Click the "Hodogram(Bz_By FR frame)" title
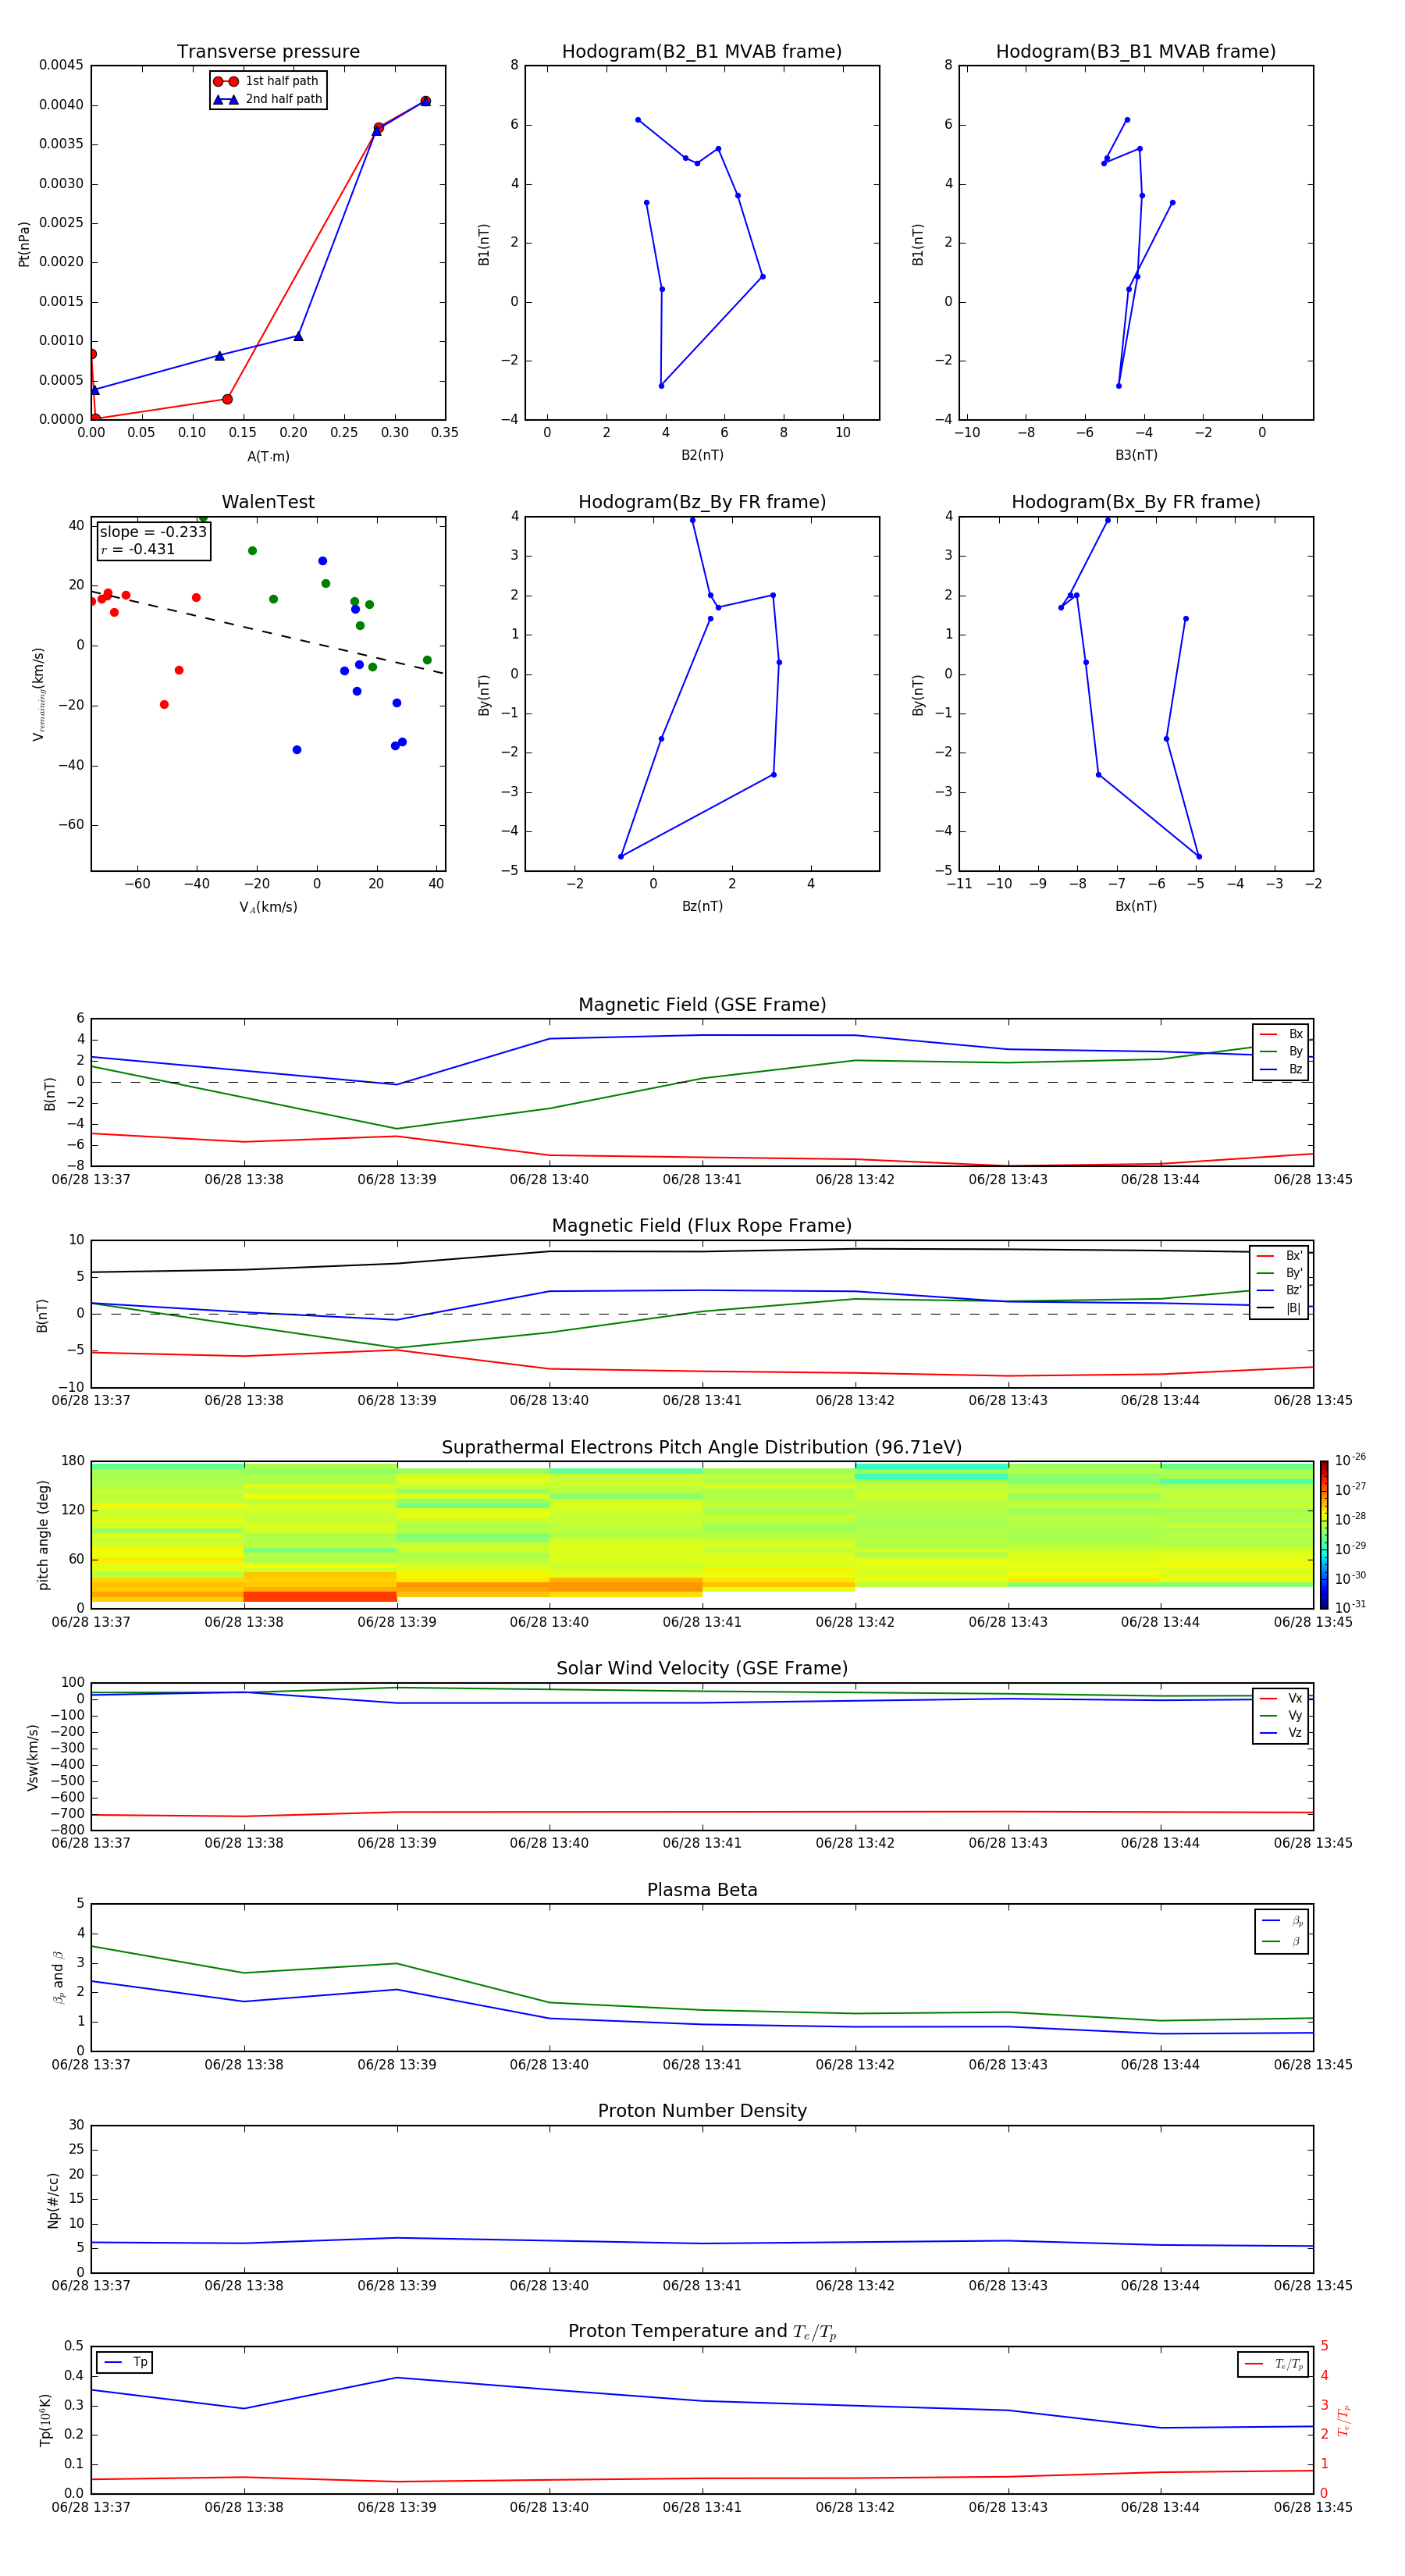 coord(702,502)
